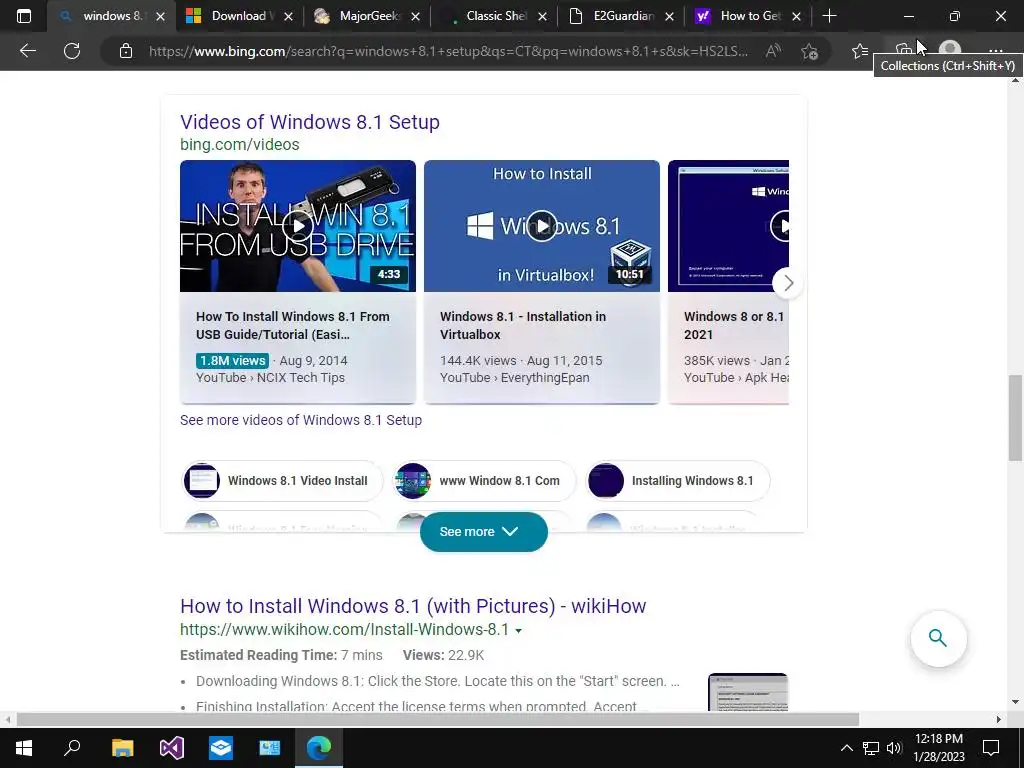1024x768 pixels.
Task: Click the 1.8M views badge
Action: pos(232,360)
